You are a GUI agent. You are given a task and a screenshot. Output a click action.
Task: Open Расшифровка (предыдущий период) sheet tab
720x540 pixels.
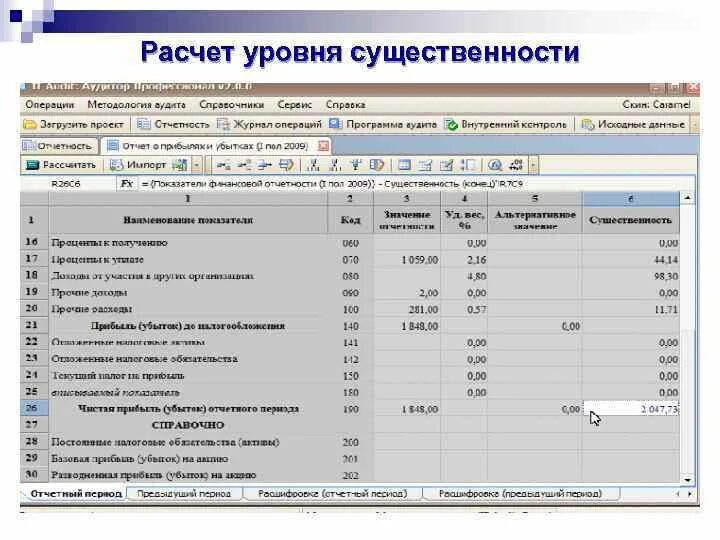[x=520, y=494]
